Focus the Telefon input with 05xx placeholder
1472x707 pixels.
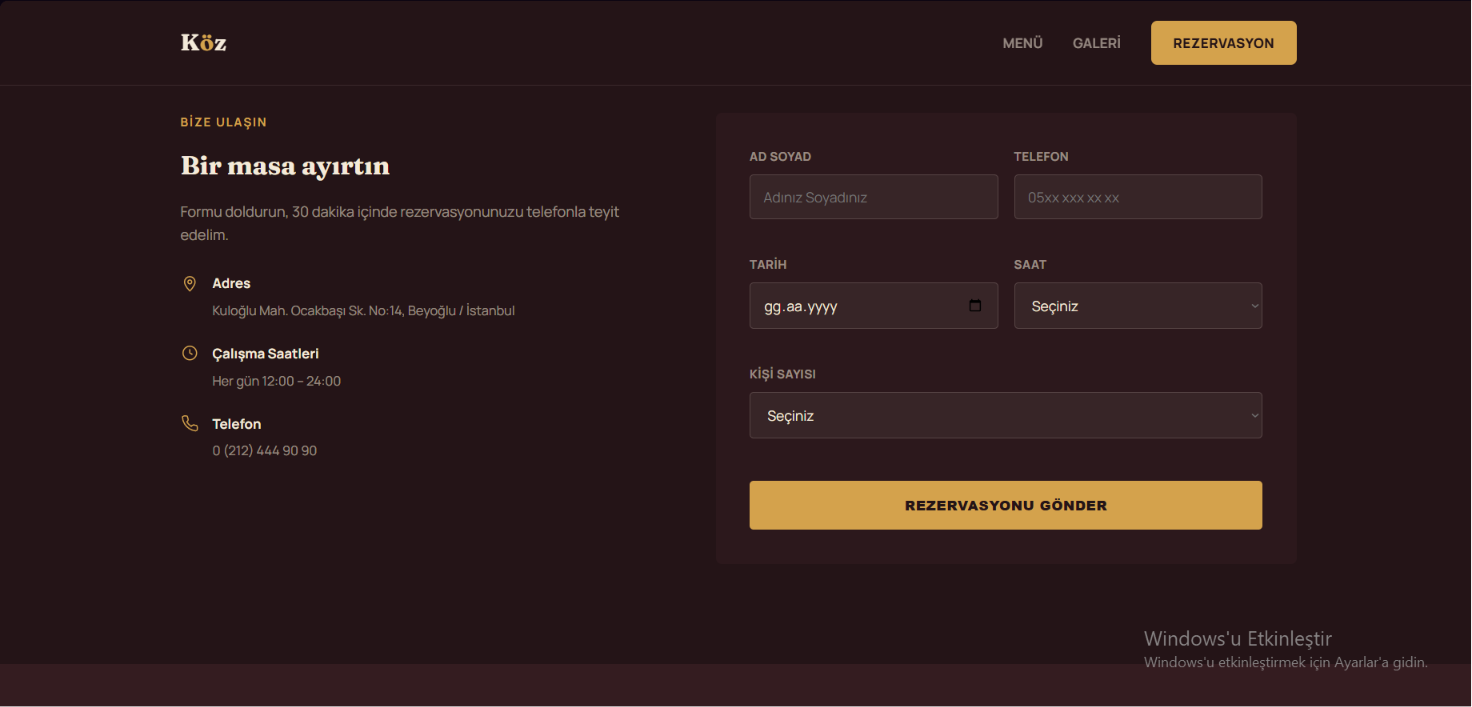click(x=1137, y=197)
